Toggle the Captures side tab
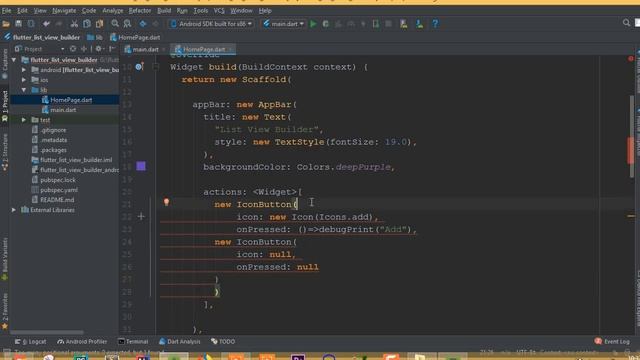 [4, 64]
